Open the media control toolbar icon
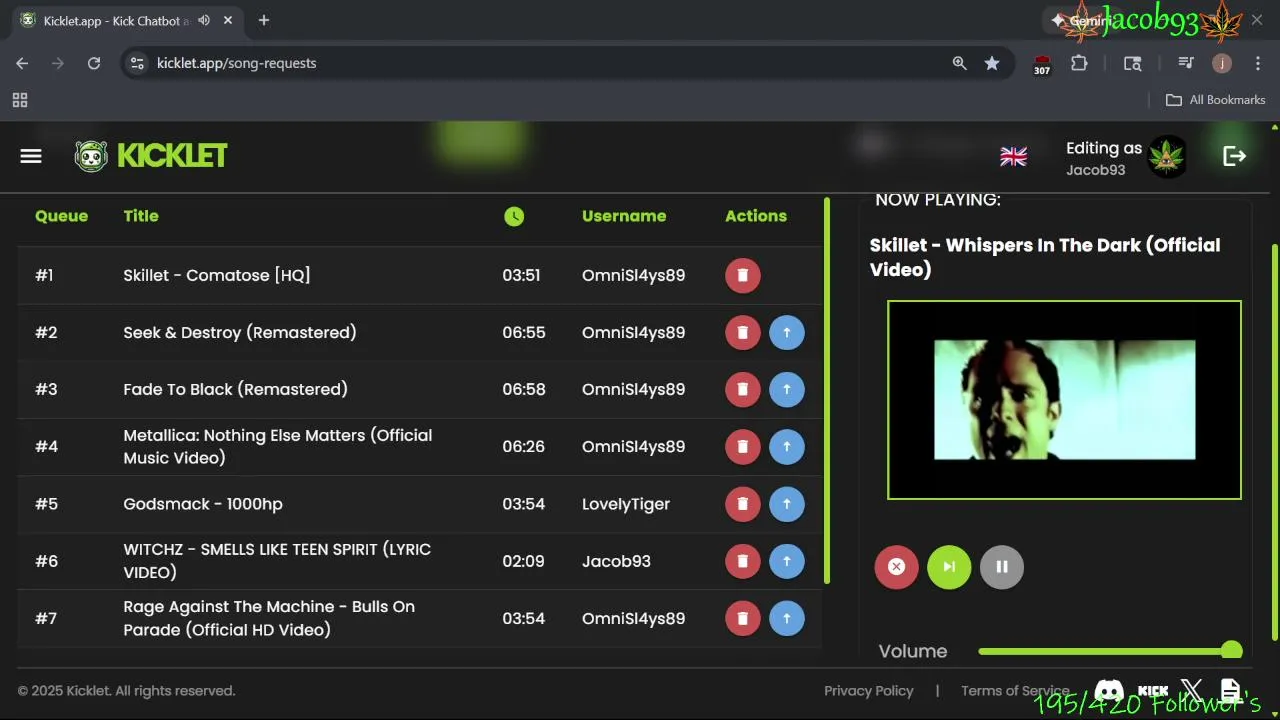Screen dimensions: 1280x720 tap(1186, 63)
